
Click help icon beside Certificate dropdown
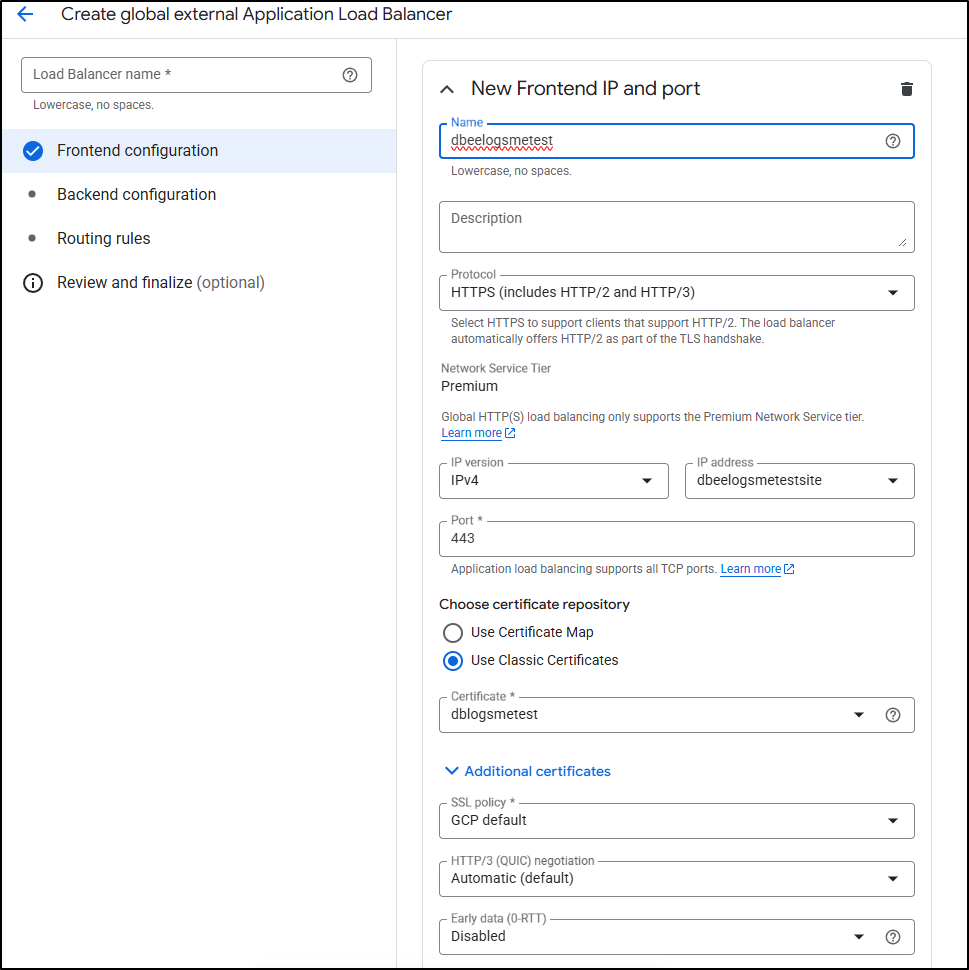tap(893, 715)
